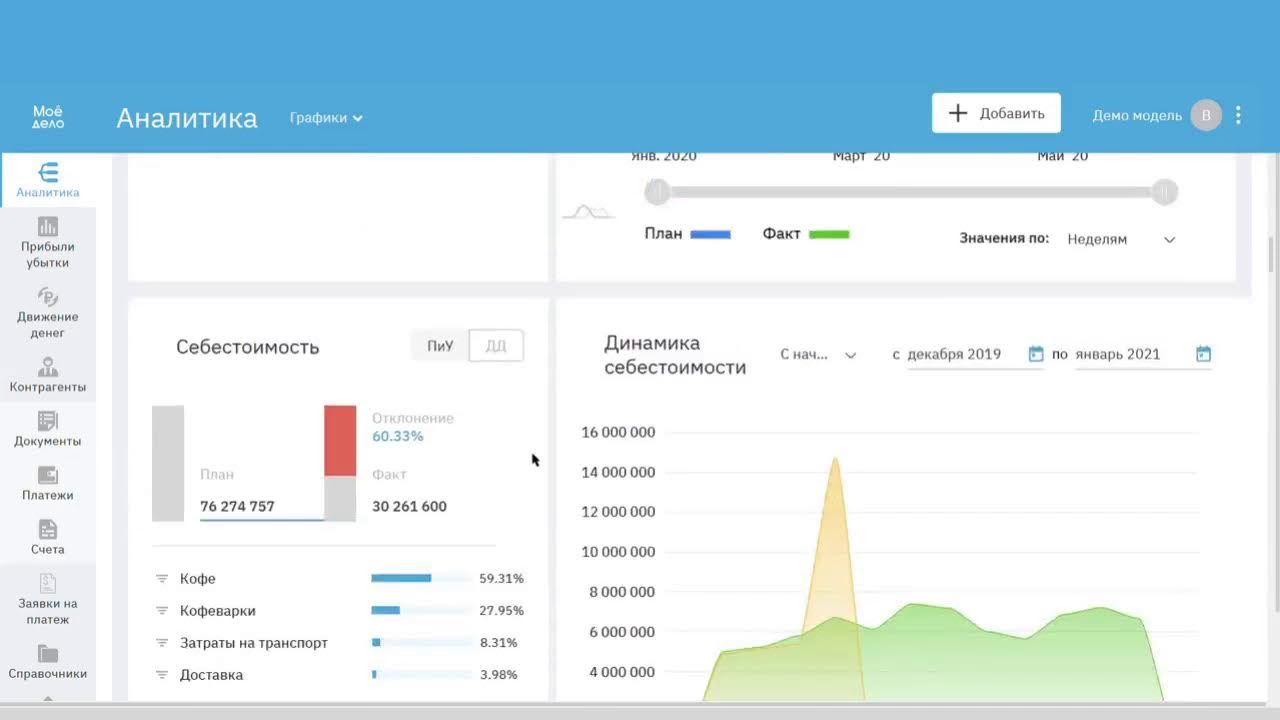Click the filter icon beside Затраты на транспорт
Viewport: 1280px width, 720px height.
coord(161,643)
